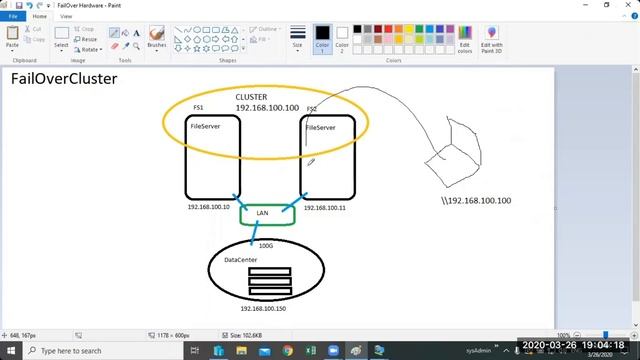This screenshot has height=360, width=640.
Task: Pick the purple color swatch
Action: click(450, 29)
